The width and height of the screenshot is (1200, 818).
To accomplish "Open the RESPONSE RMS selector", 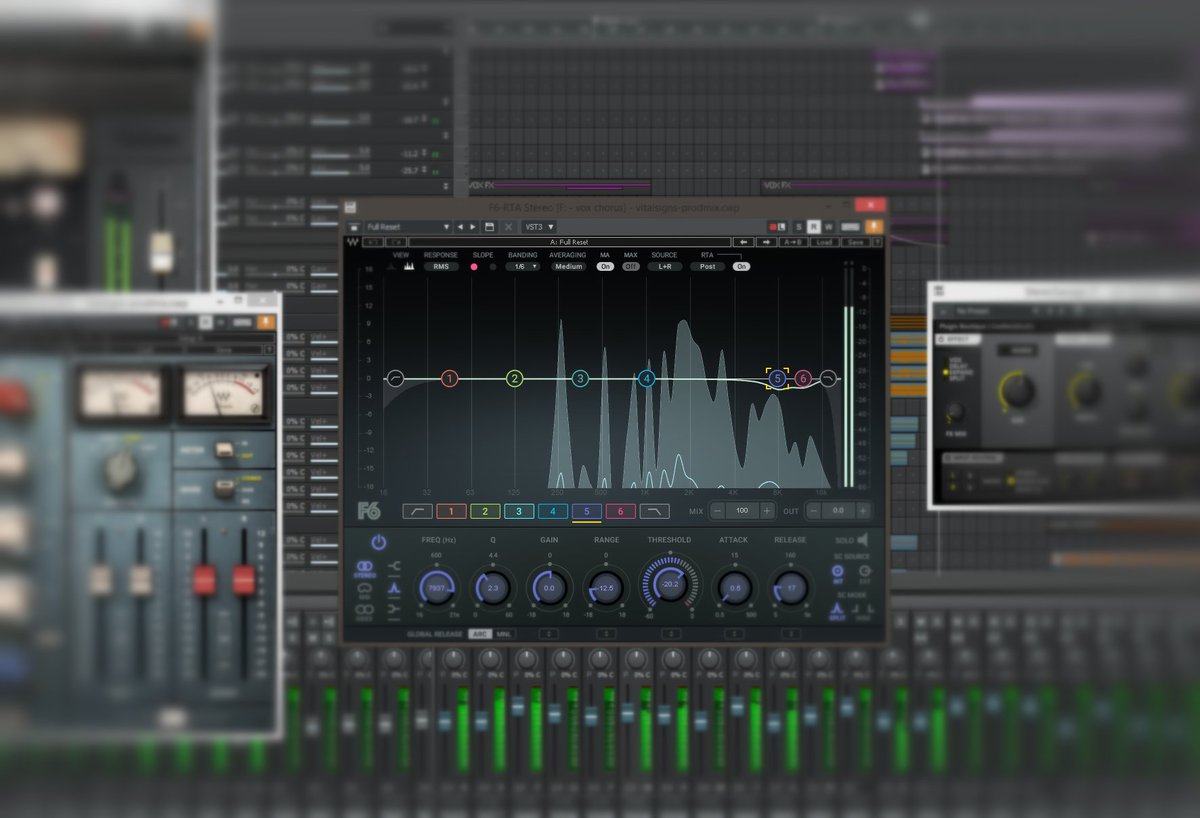I will (x=440, y=267).
